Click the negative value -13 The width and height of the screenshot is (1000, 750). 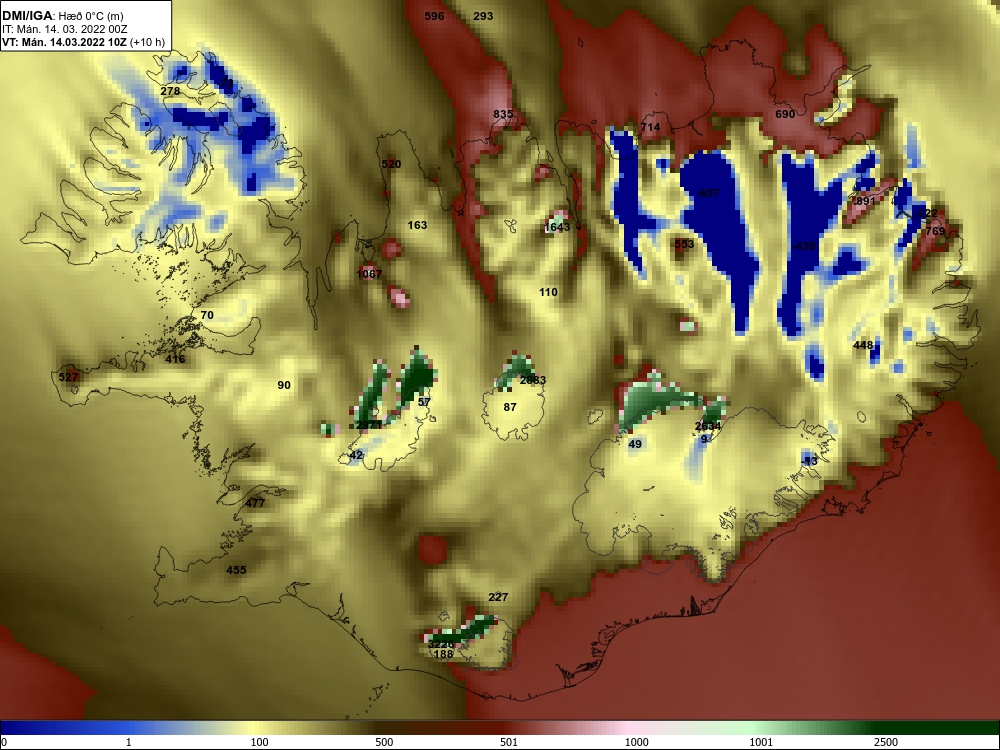coord(809,461)
